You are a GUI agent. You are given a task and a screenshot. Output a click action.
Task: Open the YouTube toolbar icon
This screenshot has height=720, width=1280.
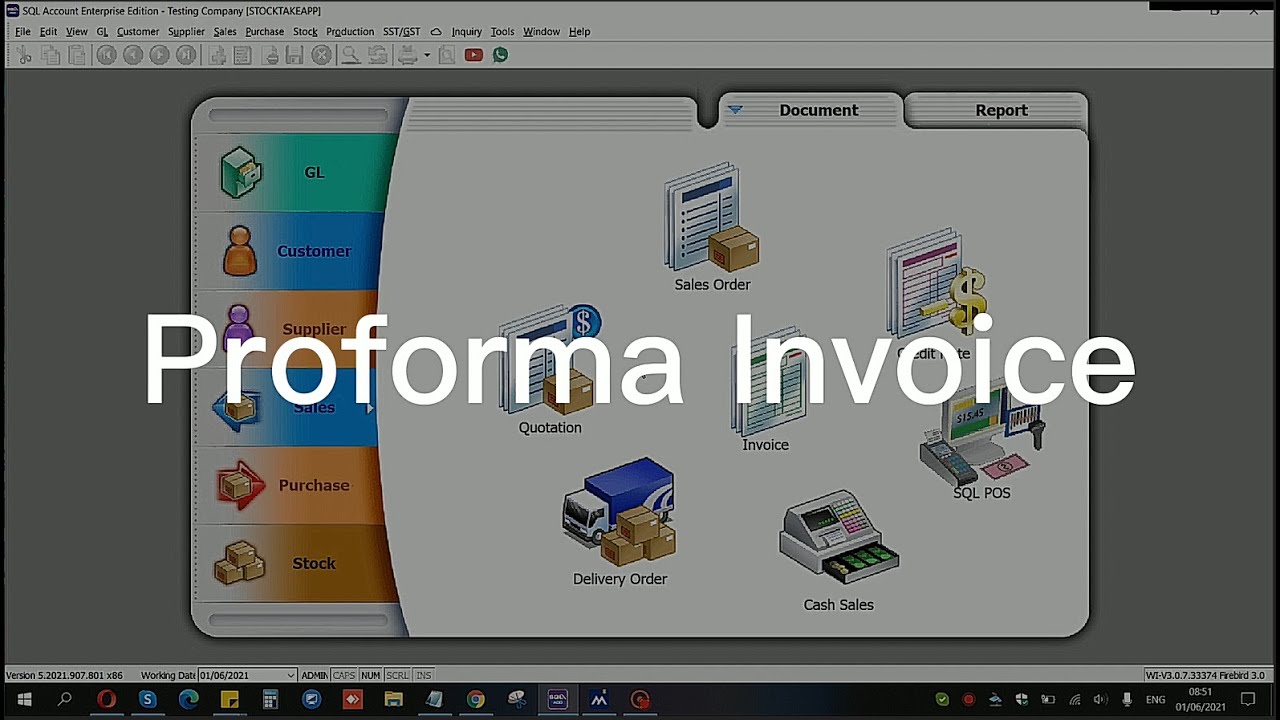click(474, 55)
